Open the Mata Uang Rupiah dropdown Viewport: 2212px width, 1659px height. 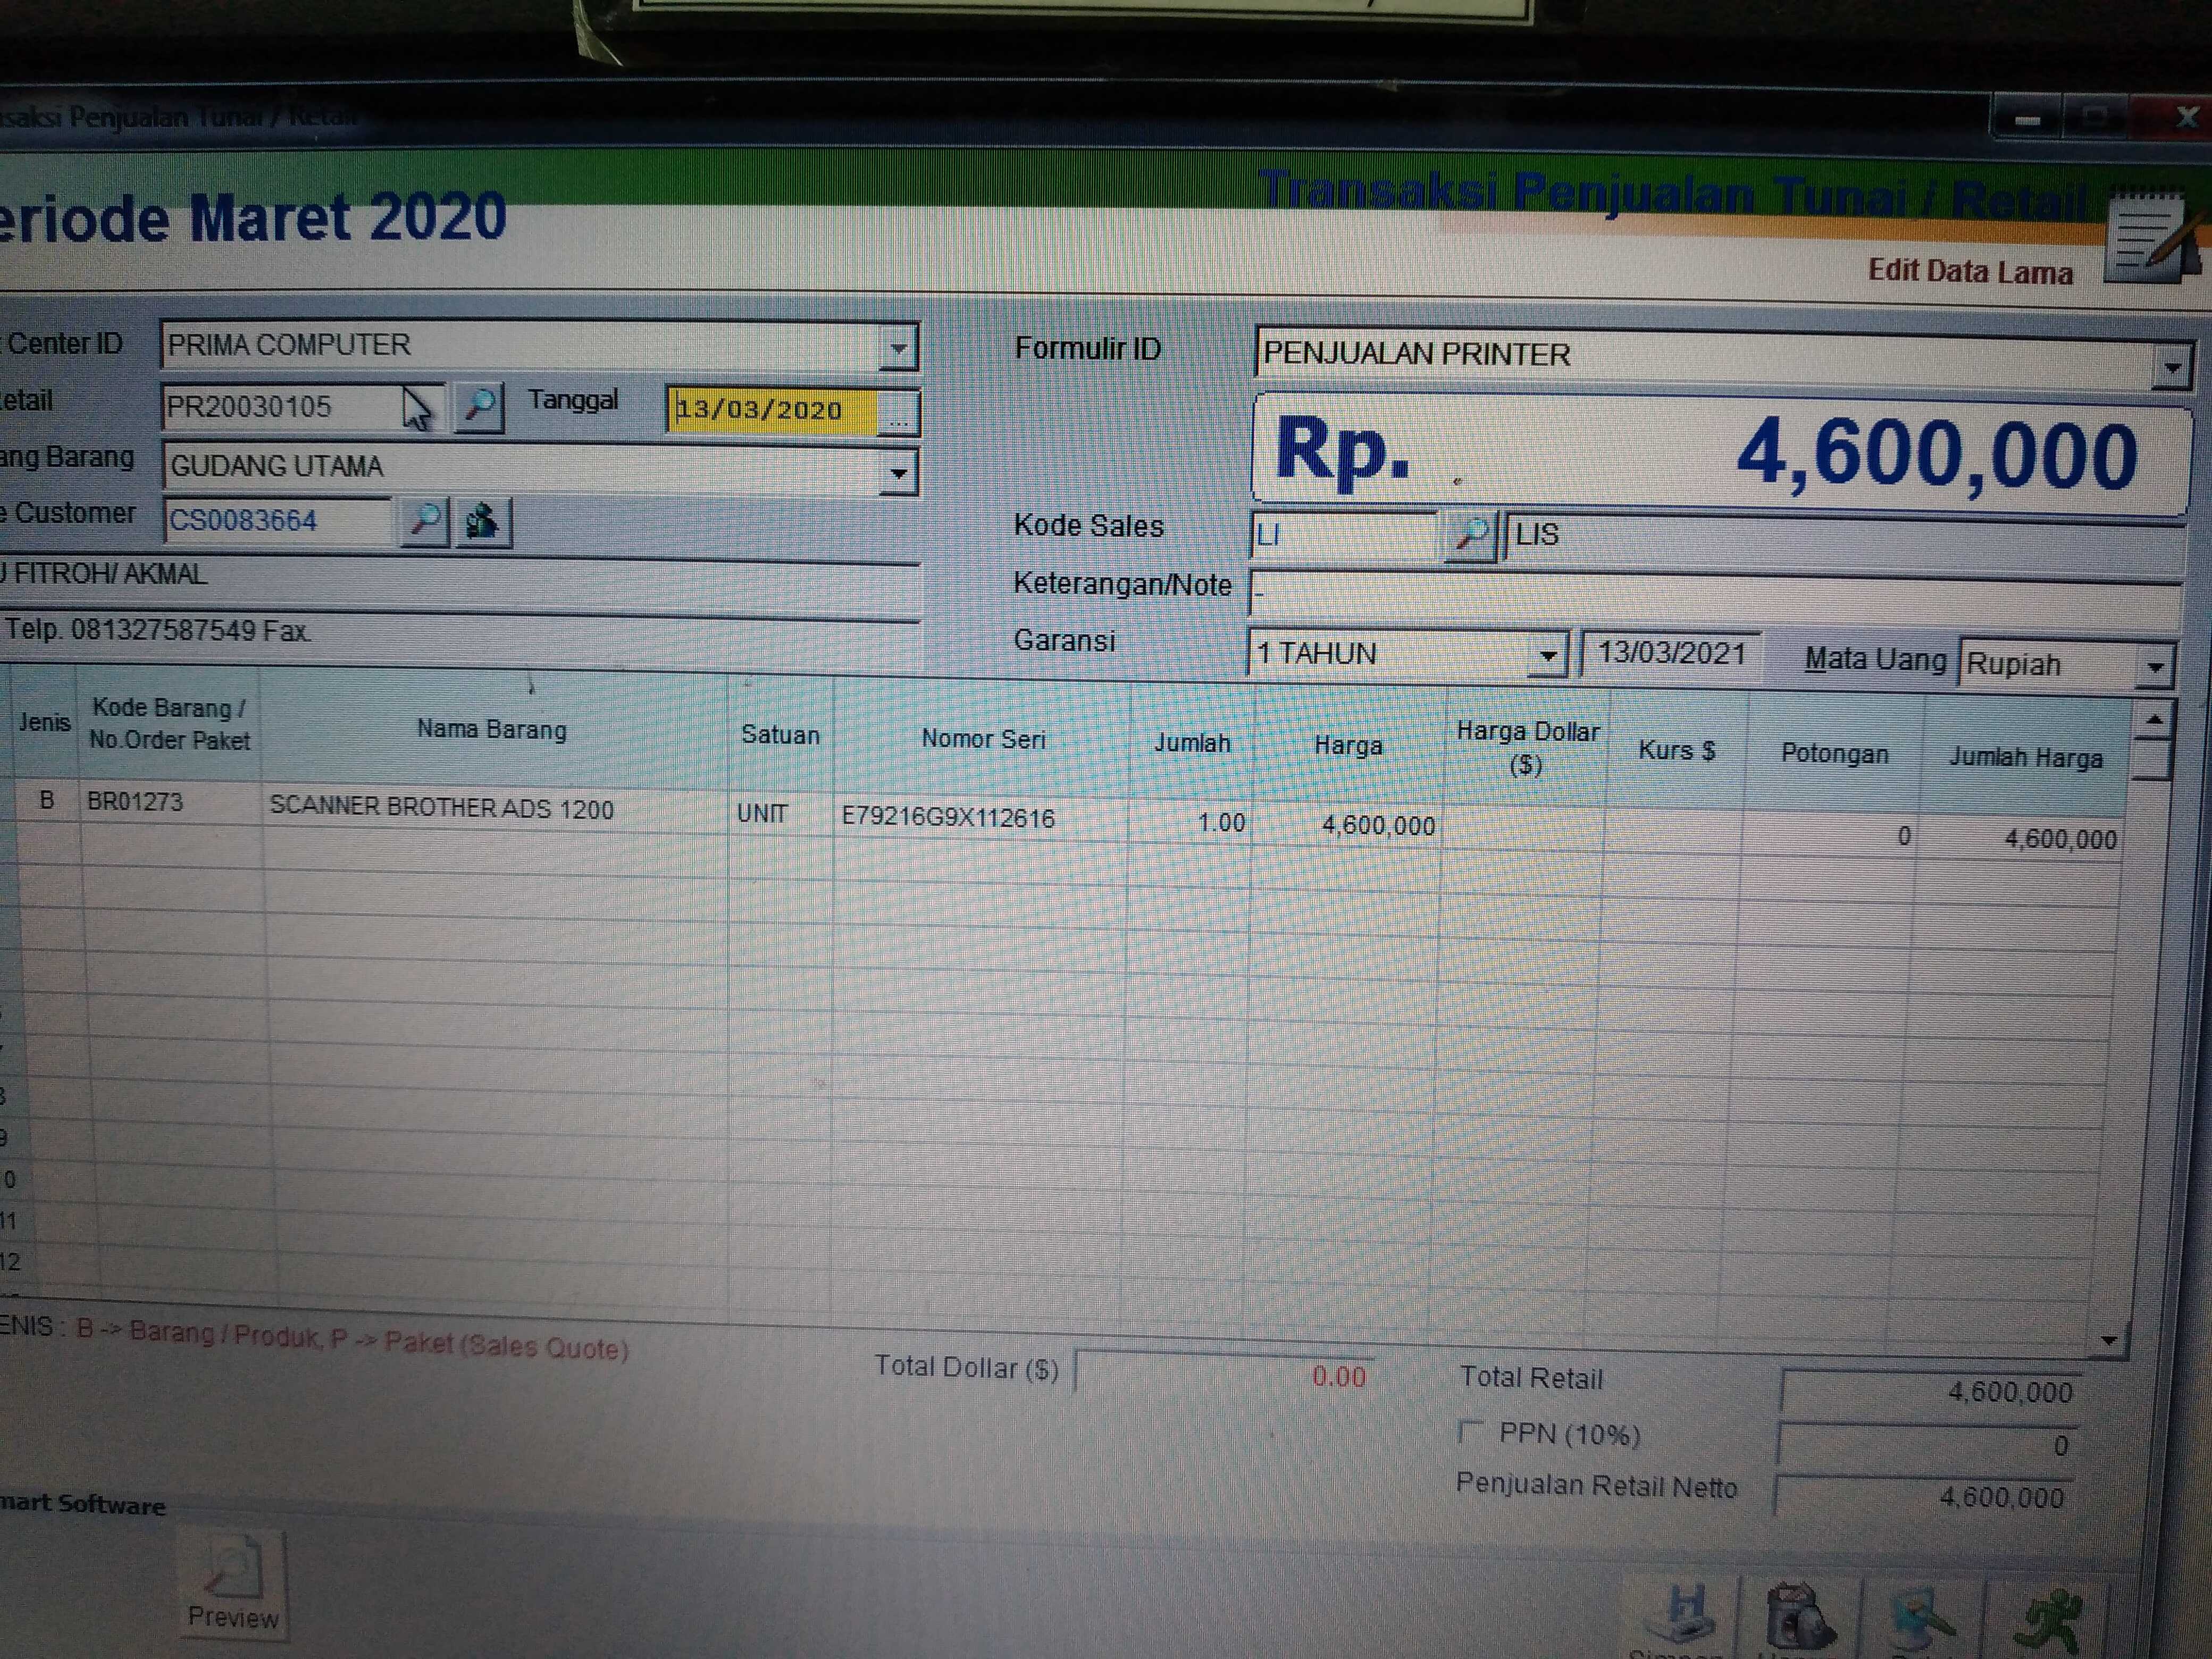pos(2155,666)
